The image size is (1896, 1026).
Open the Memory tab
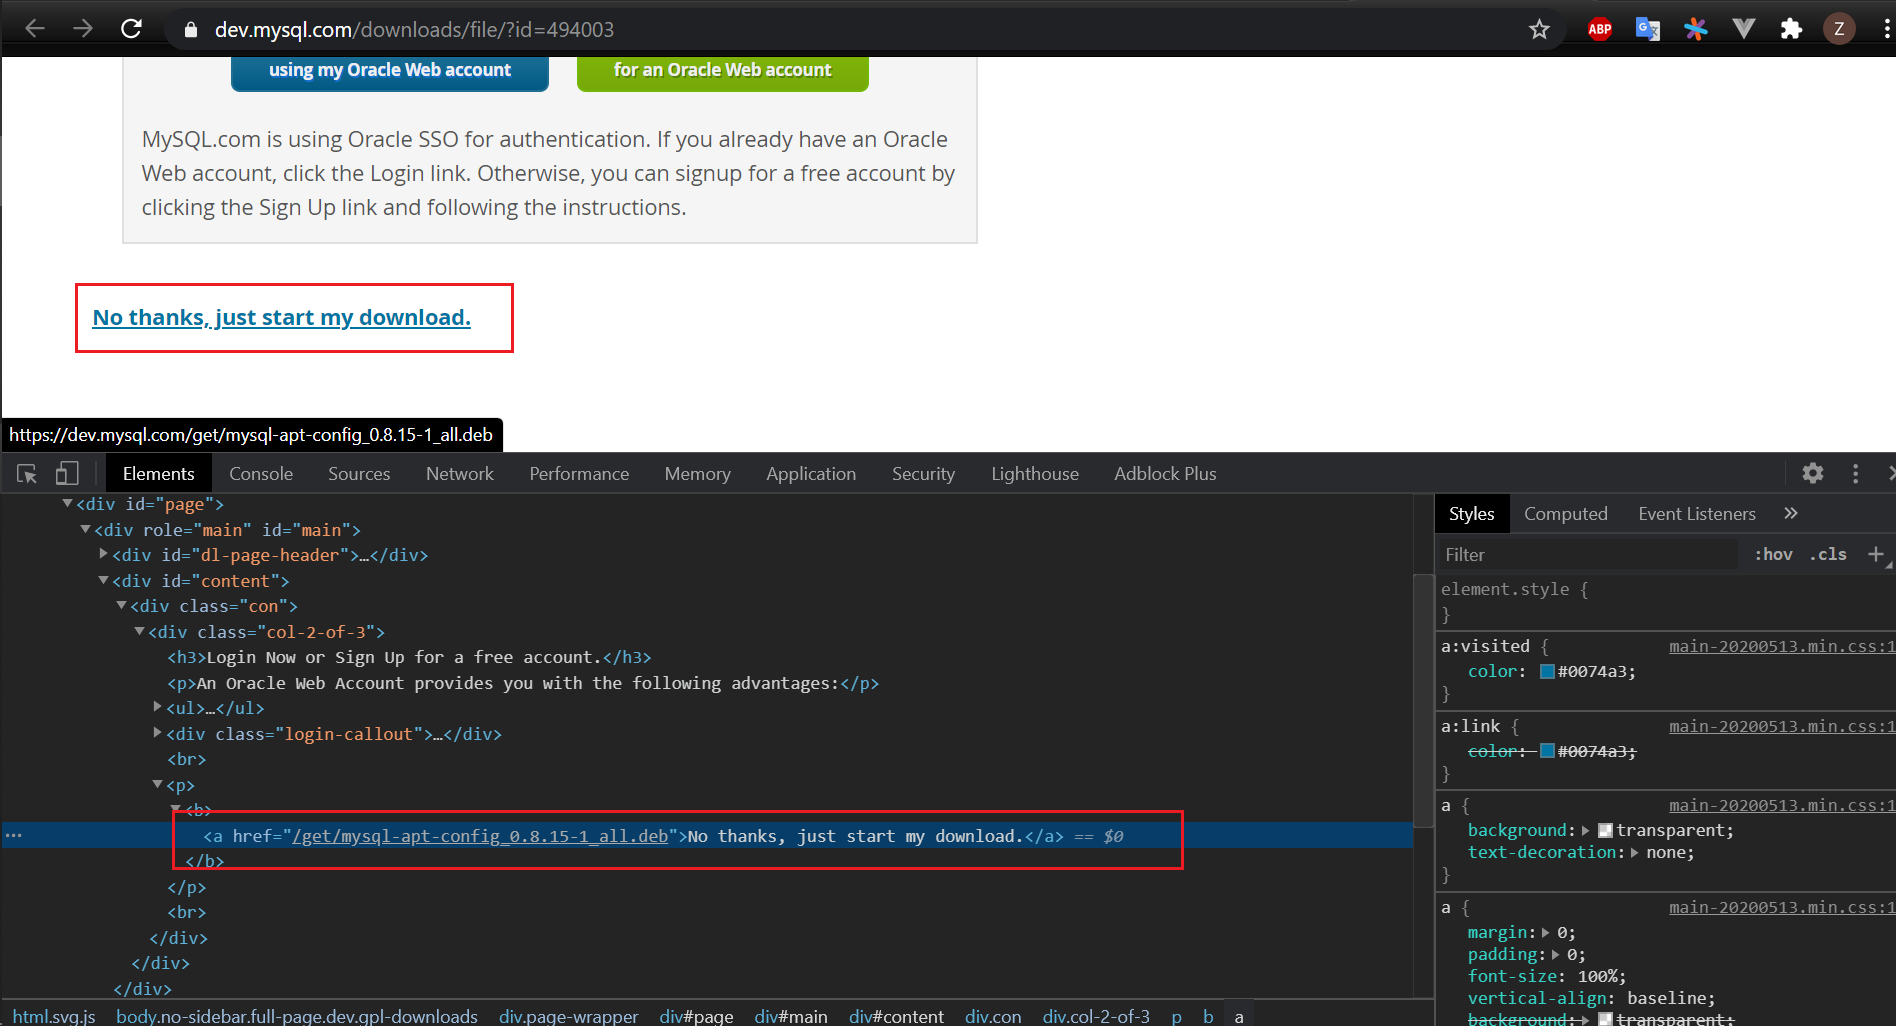point(697,473)
